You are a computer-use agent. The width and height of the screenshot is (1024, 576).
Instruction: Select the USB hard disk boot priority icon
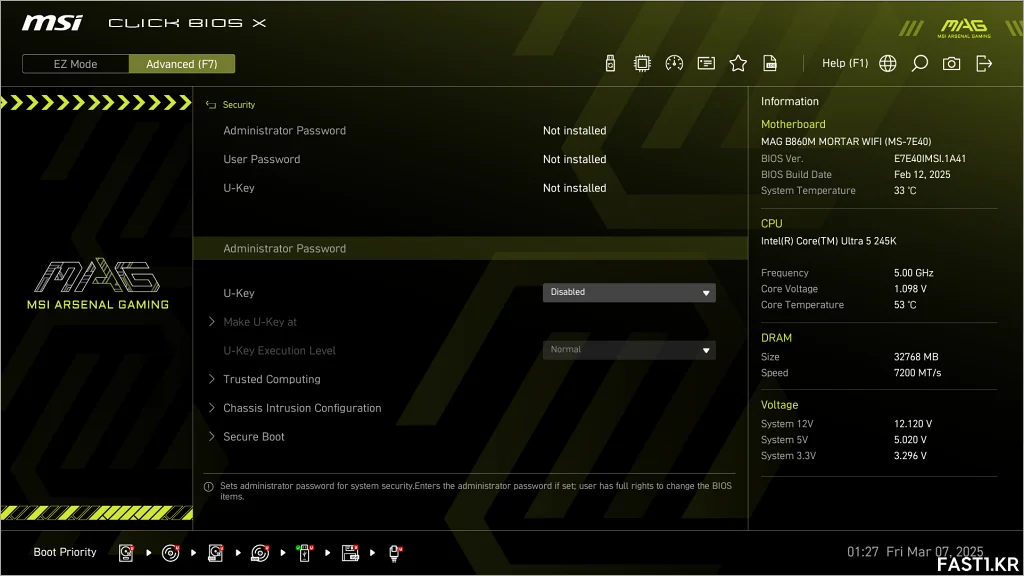click(x=216, y=553)
